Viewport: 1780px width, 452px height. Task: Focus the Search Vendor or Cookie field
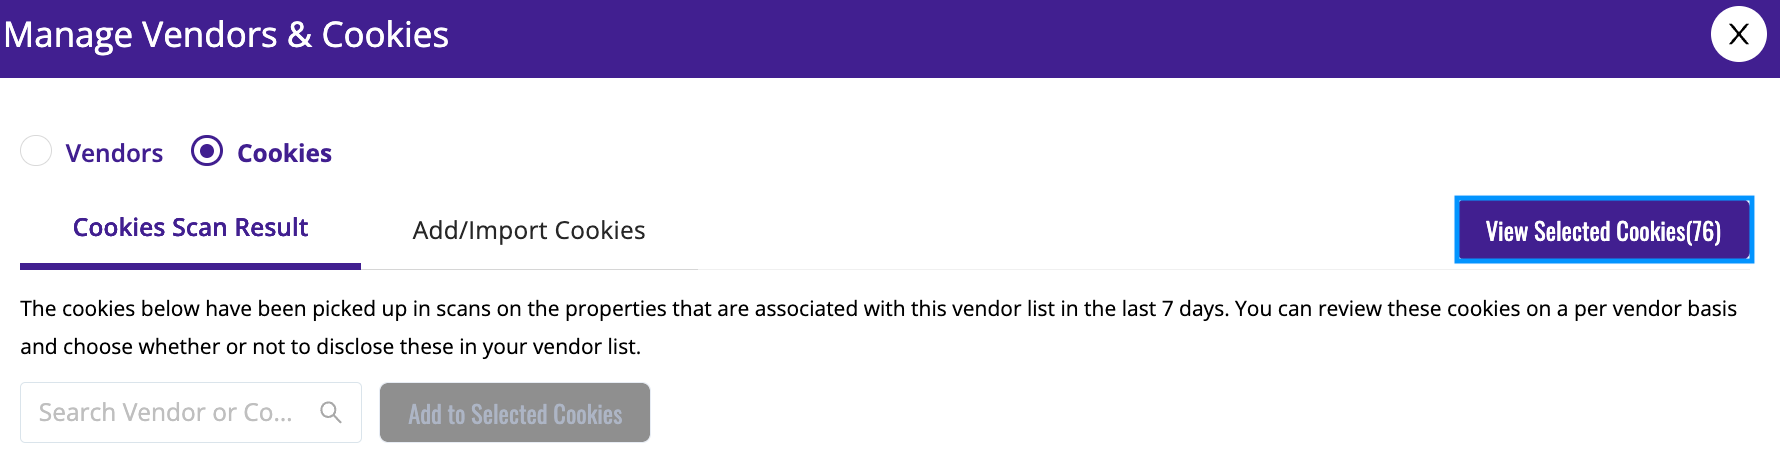pos(191,412)
